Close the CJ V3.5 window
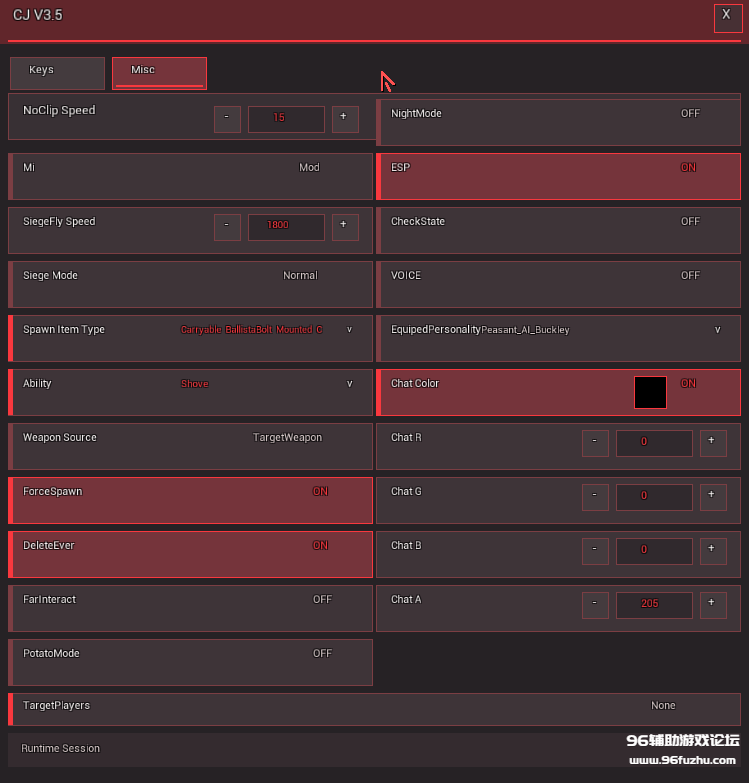This screenshot has height=783, width=749. click(728, 18)
